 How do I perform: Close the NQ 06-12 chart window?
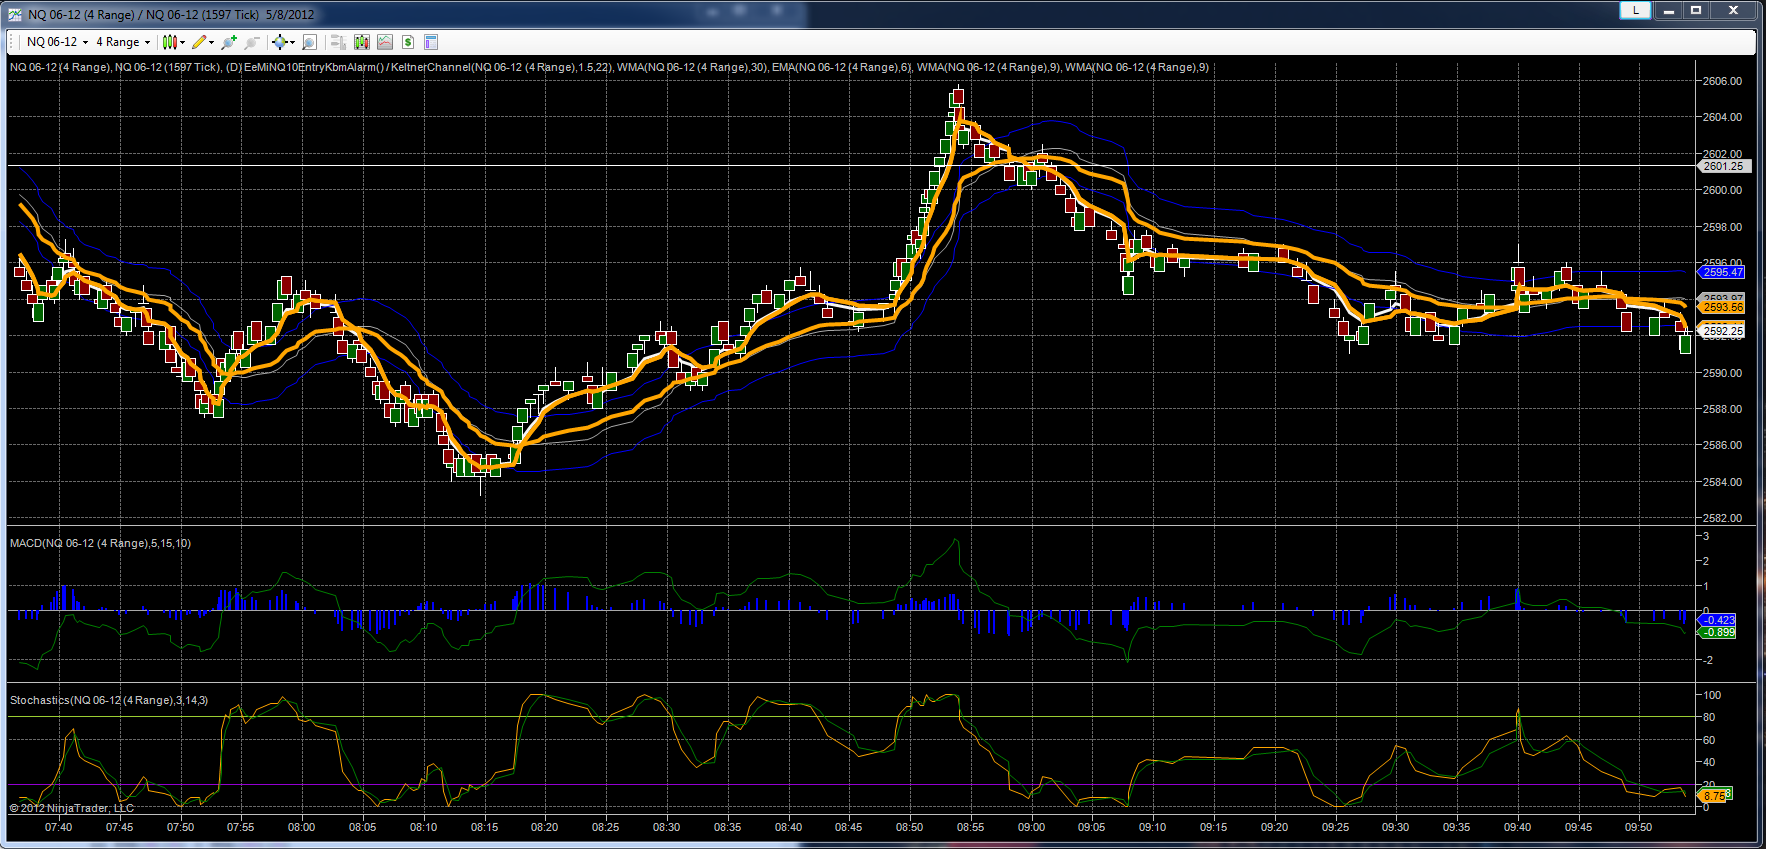(1733, 10)
